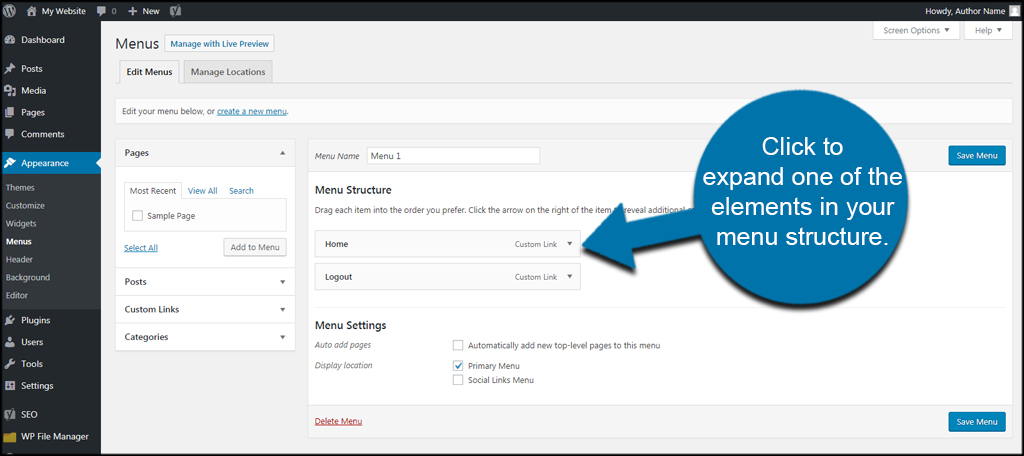Screen dimensions: 1024x456
Task: Click the Posts pushpin icon in sidebar
Action: pyautogui.click(x=10, y=69)
